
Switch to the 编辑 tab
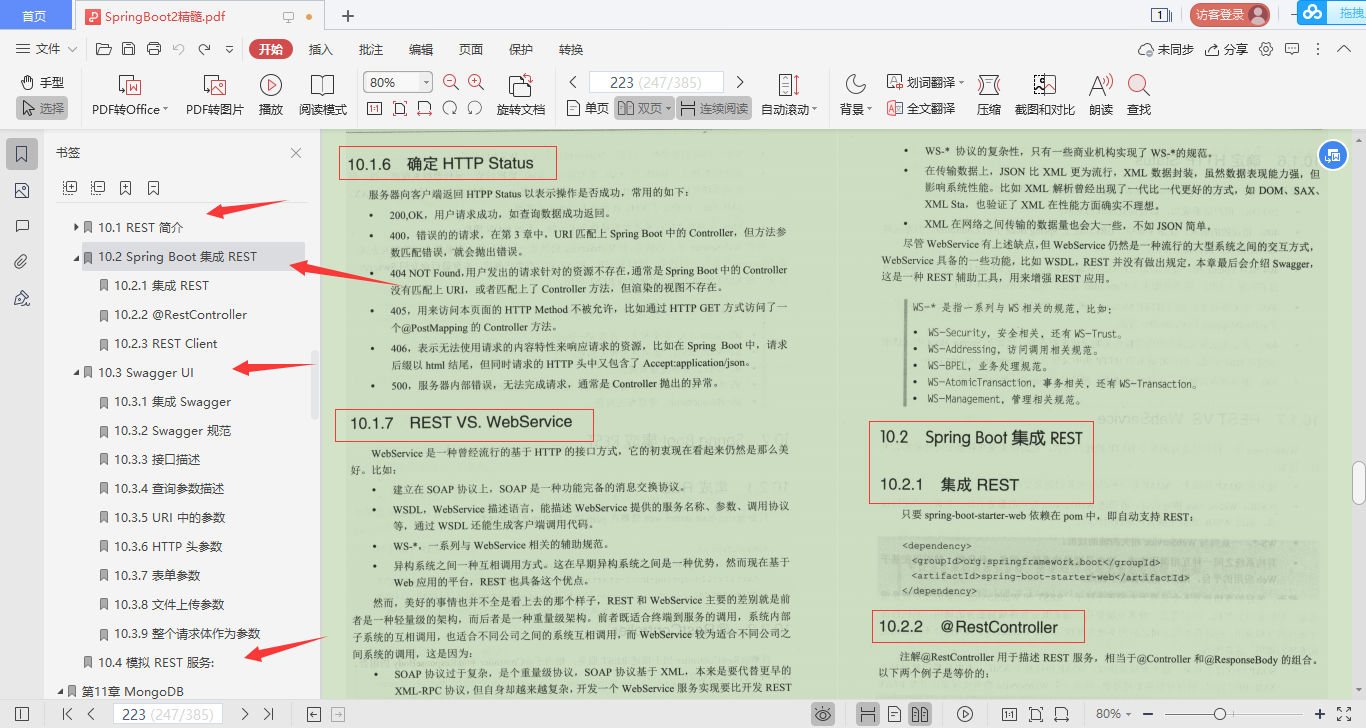pos(420,49)
